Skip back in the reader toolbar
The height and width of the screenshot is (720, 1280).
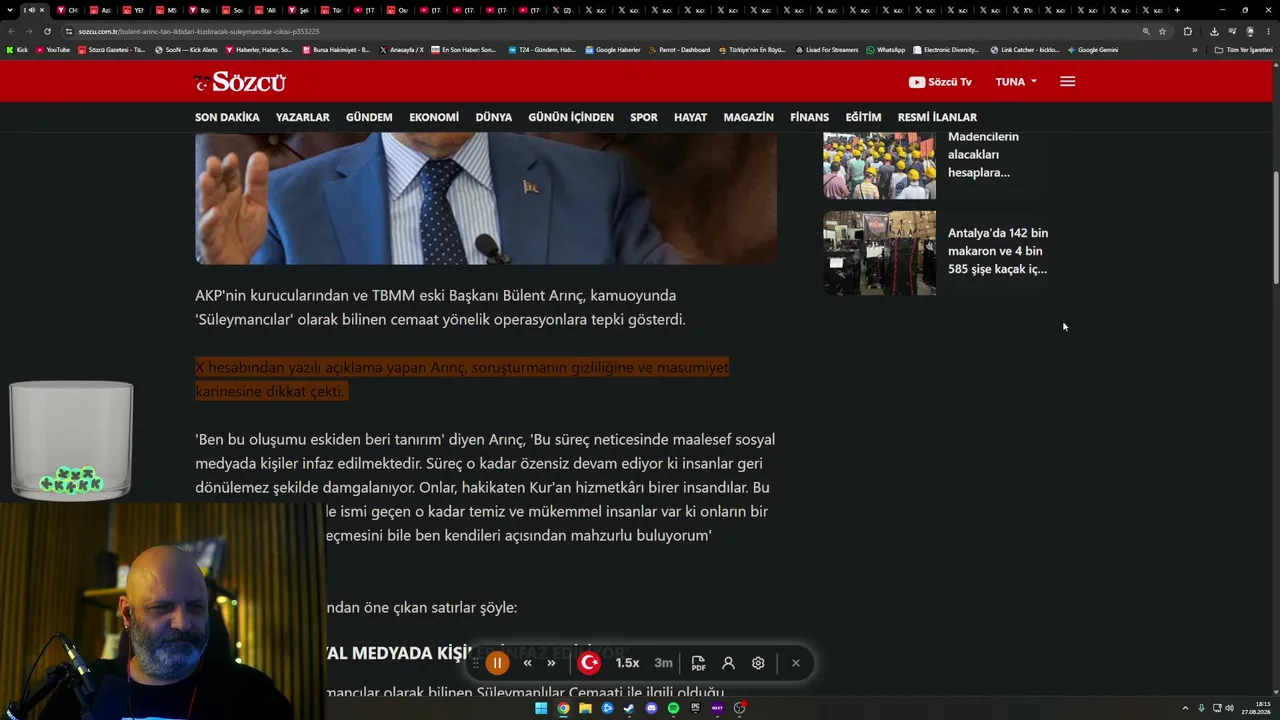(527, 663)
